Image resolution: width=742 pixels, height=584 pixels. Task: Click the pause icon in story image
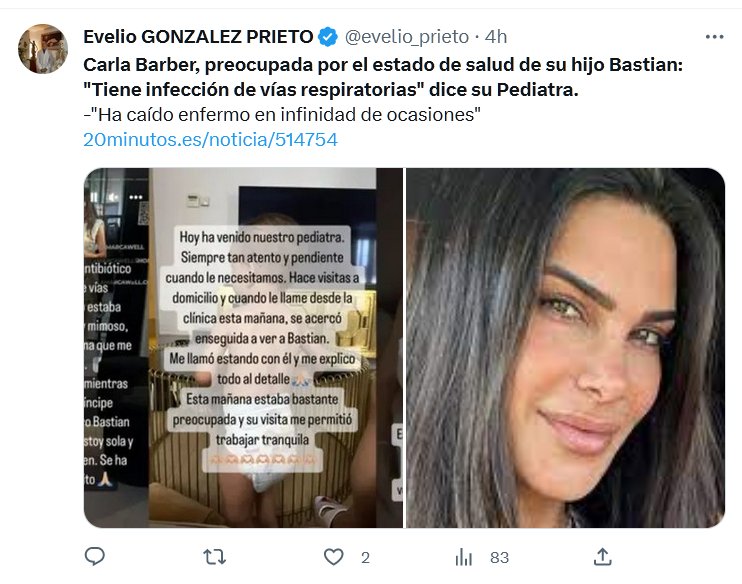94,197
